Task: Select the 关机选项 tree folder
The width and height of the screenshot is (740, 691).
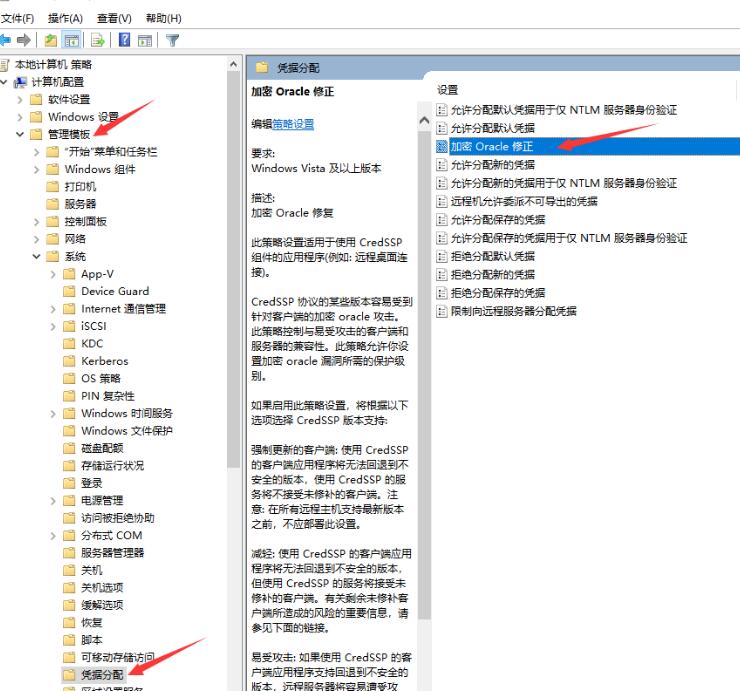Action: (x=102, y=588)
